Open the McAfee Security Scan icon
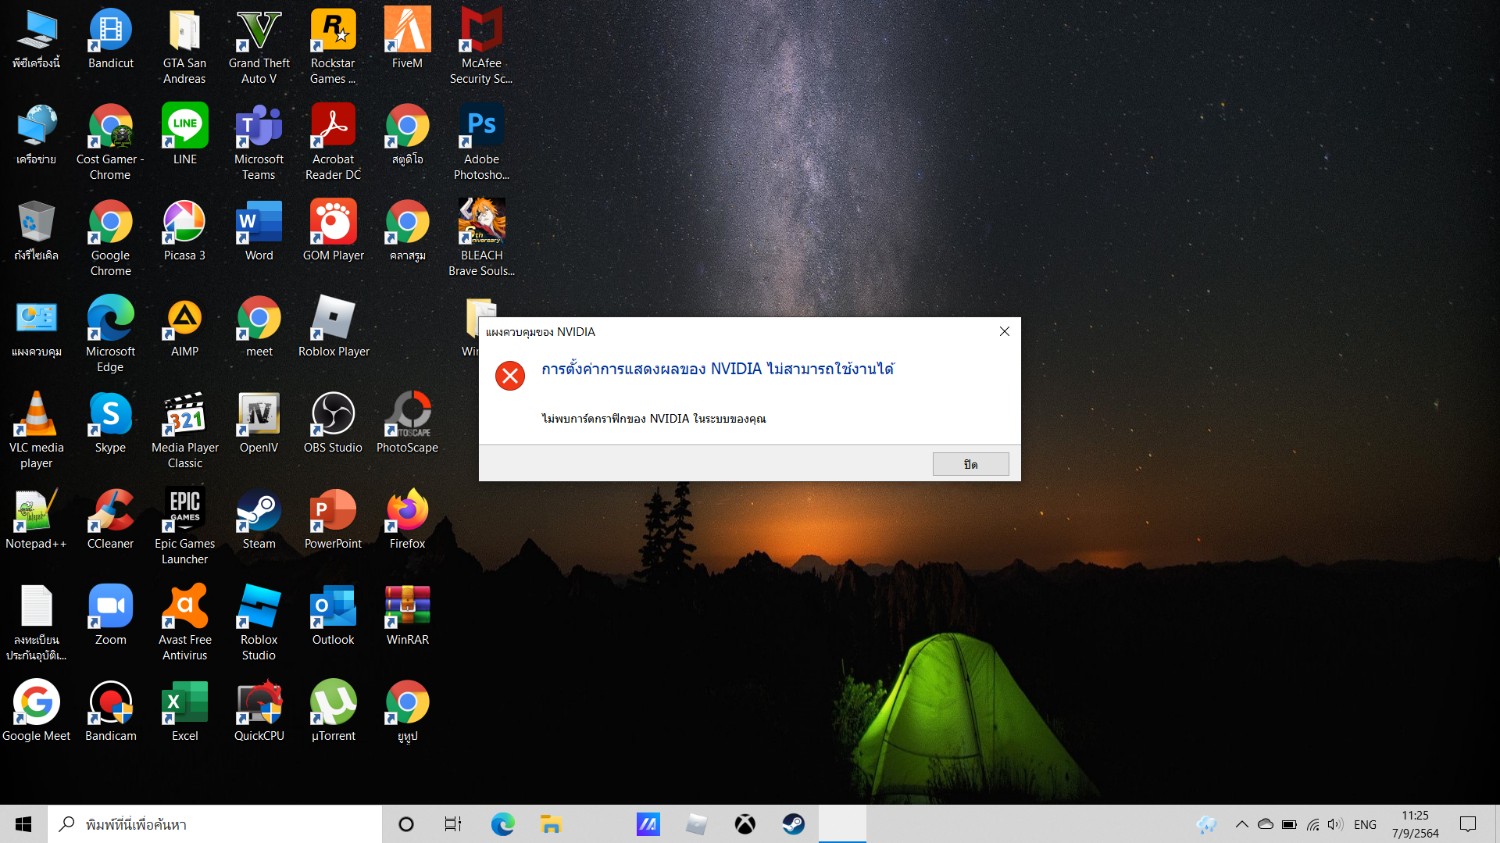This screenshot has width=1500, height=843. 481,46
